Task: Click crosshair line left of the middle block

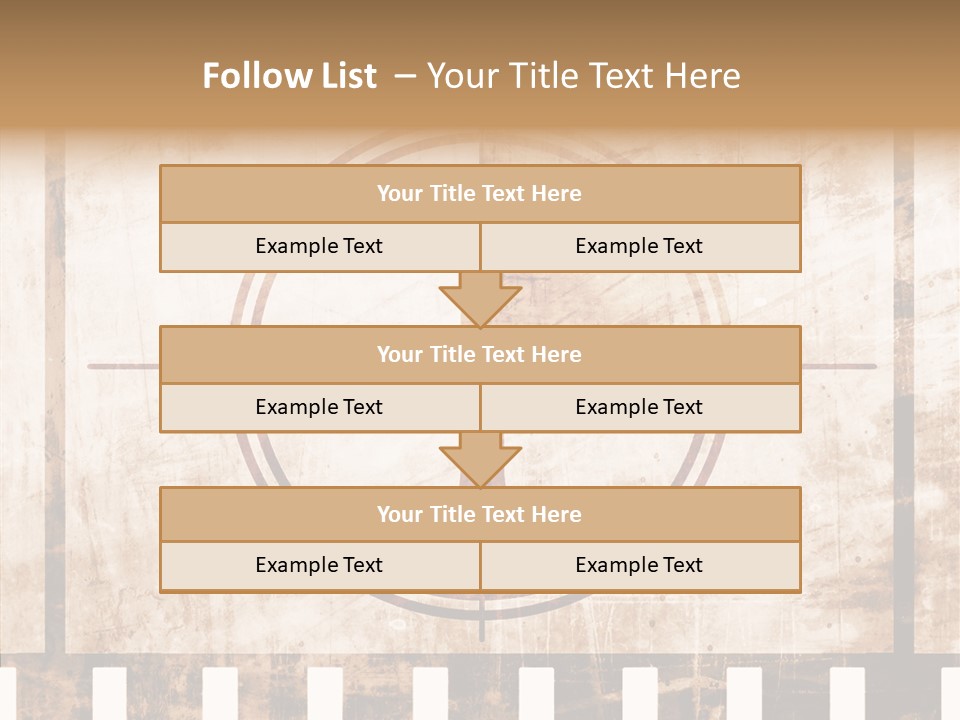Action: coord(122,366)
